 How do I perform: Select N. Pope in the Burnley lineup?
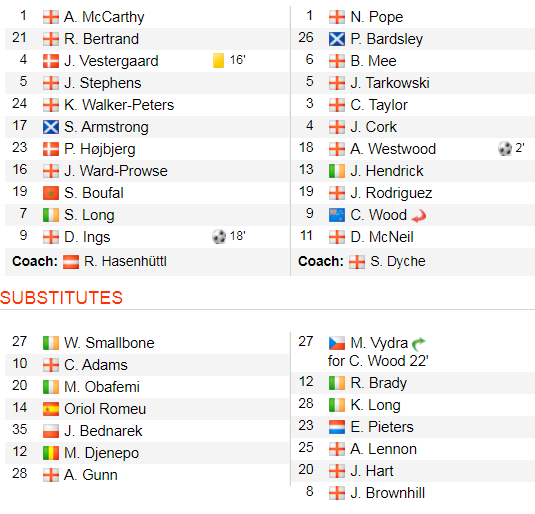pyautogui.click(x=377, y=17)
